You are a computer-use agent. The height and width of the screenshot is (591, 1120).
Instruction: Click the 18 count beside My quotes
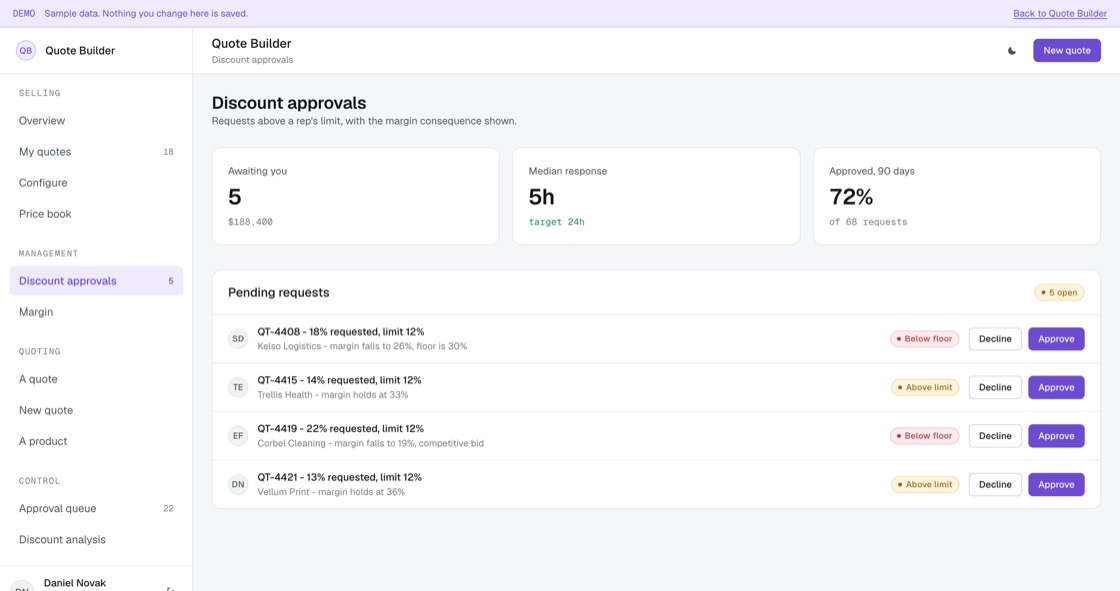(169, 152)
